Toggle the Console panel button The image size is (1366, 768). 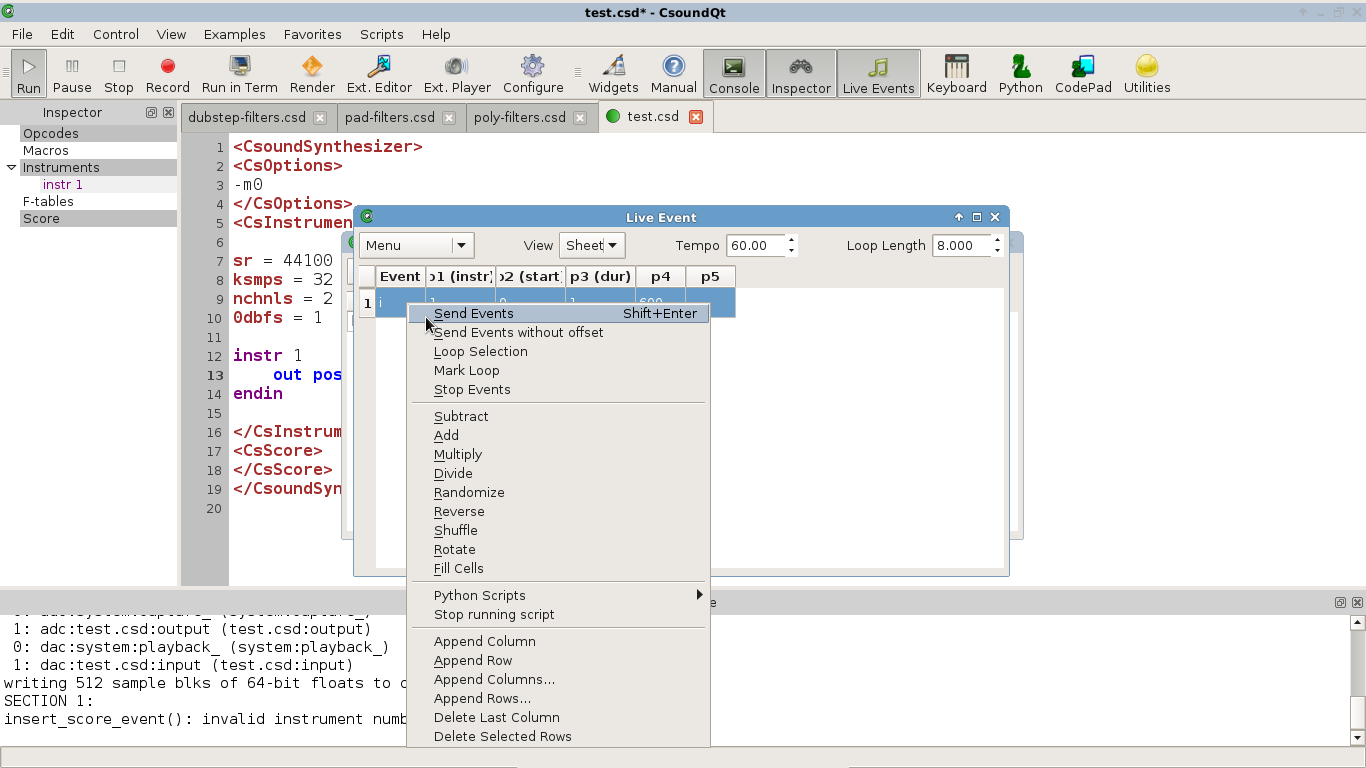coord(734,73)
